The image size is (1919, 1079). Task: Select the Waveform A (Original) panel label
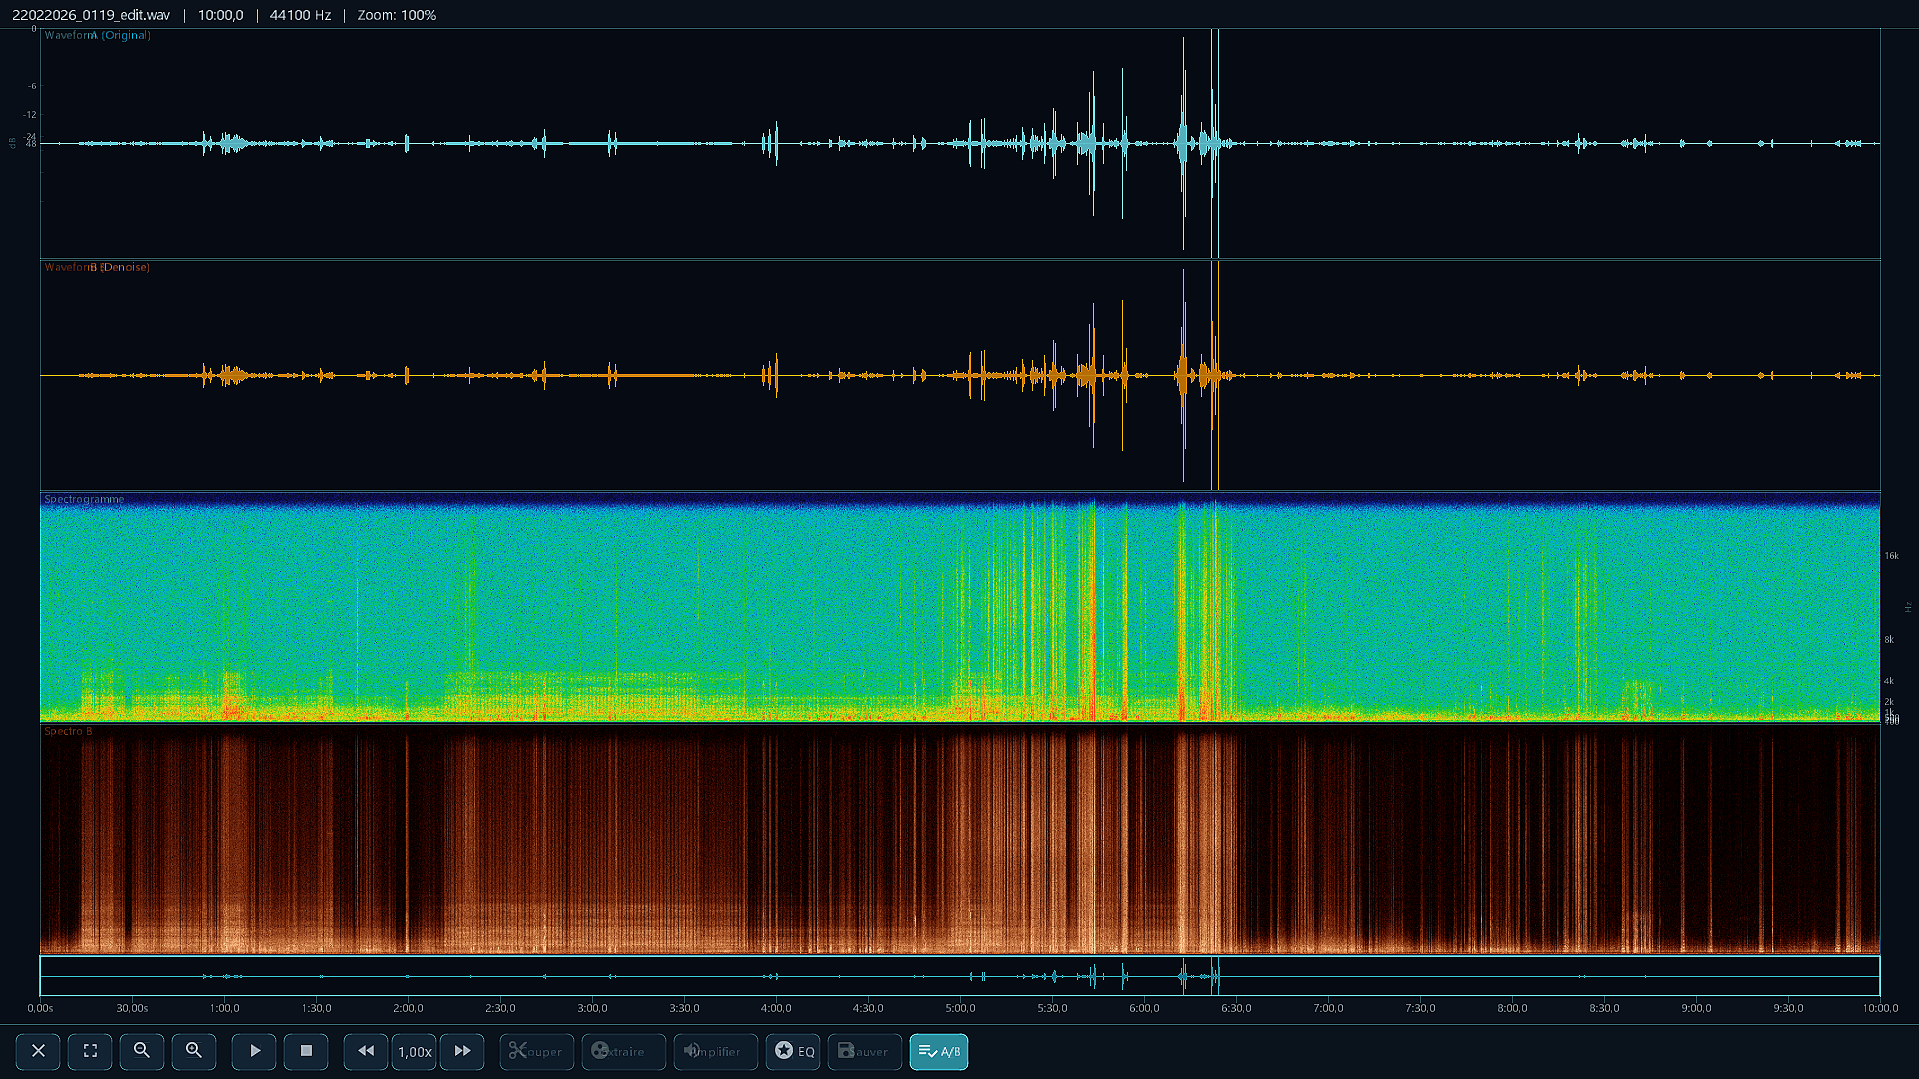(x=98, y=35)
